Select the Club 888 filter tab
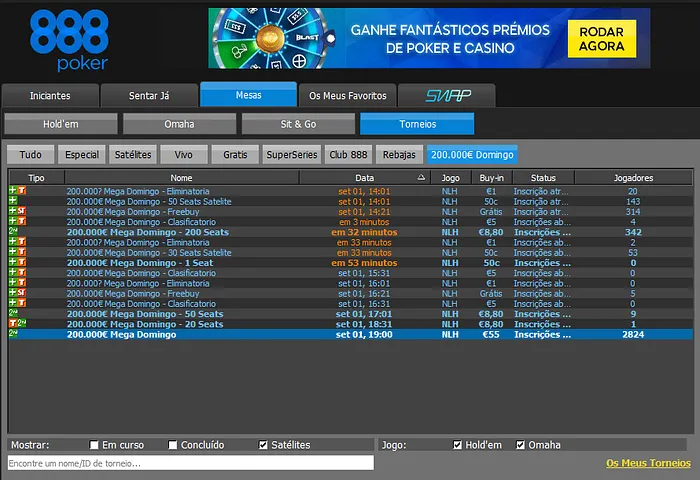Screen dimensions: 700x480 pos(348,154)
